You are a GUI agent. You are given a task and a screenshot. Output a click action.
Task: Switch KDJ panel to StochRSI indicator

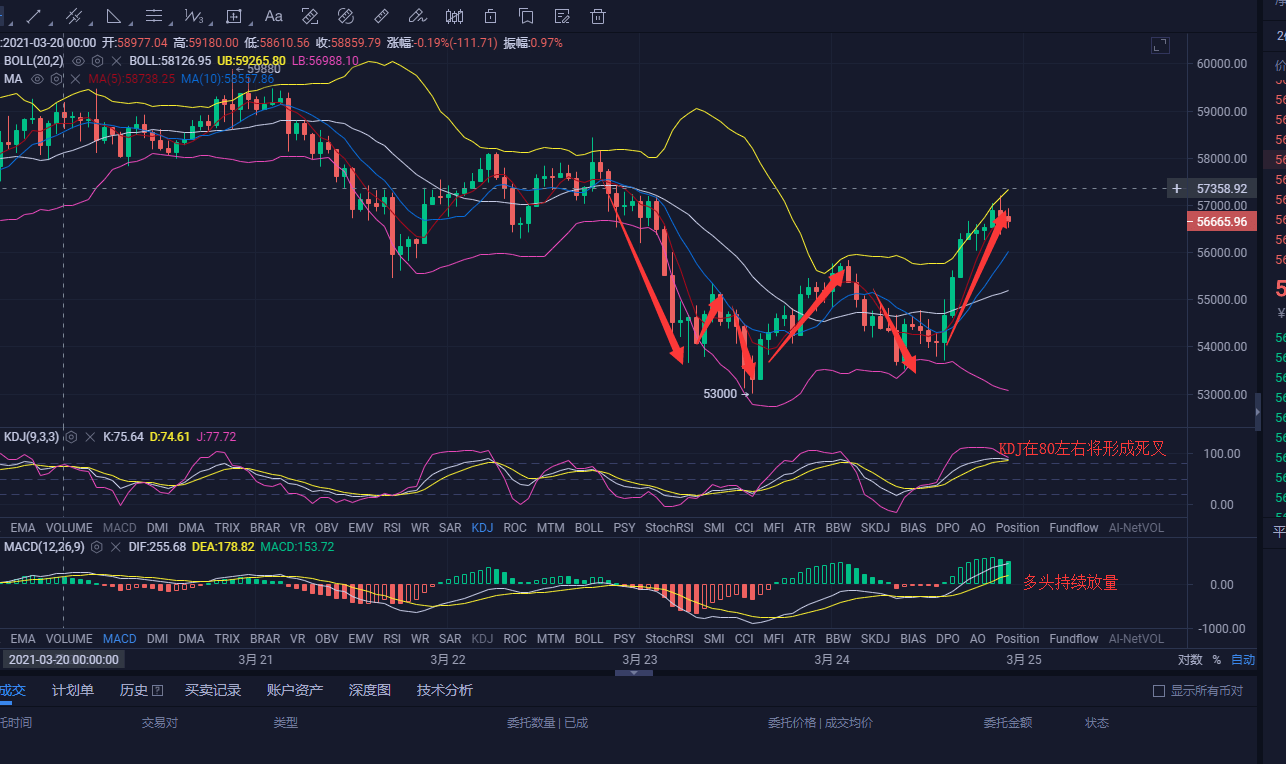pyautogui.click(x=669, y=527)
